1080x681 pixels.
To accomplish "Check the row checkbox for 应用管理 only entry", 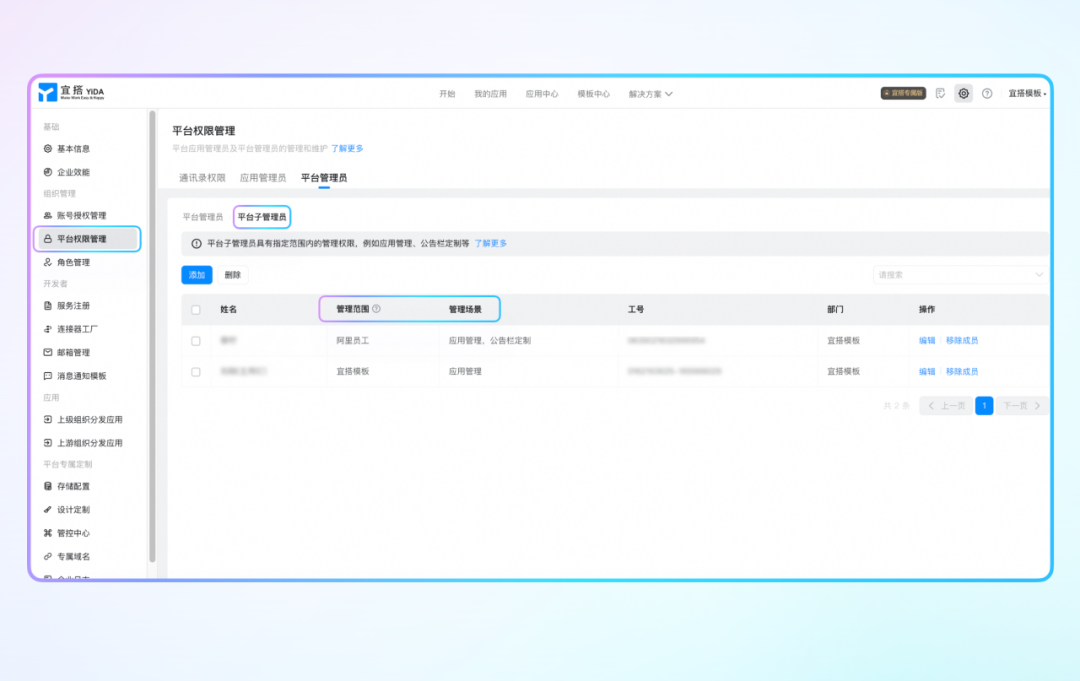I will click(196, 371).
